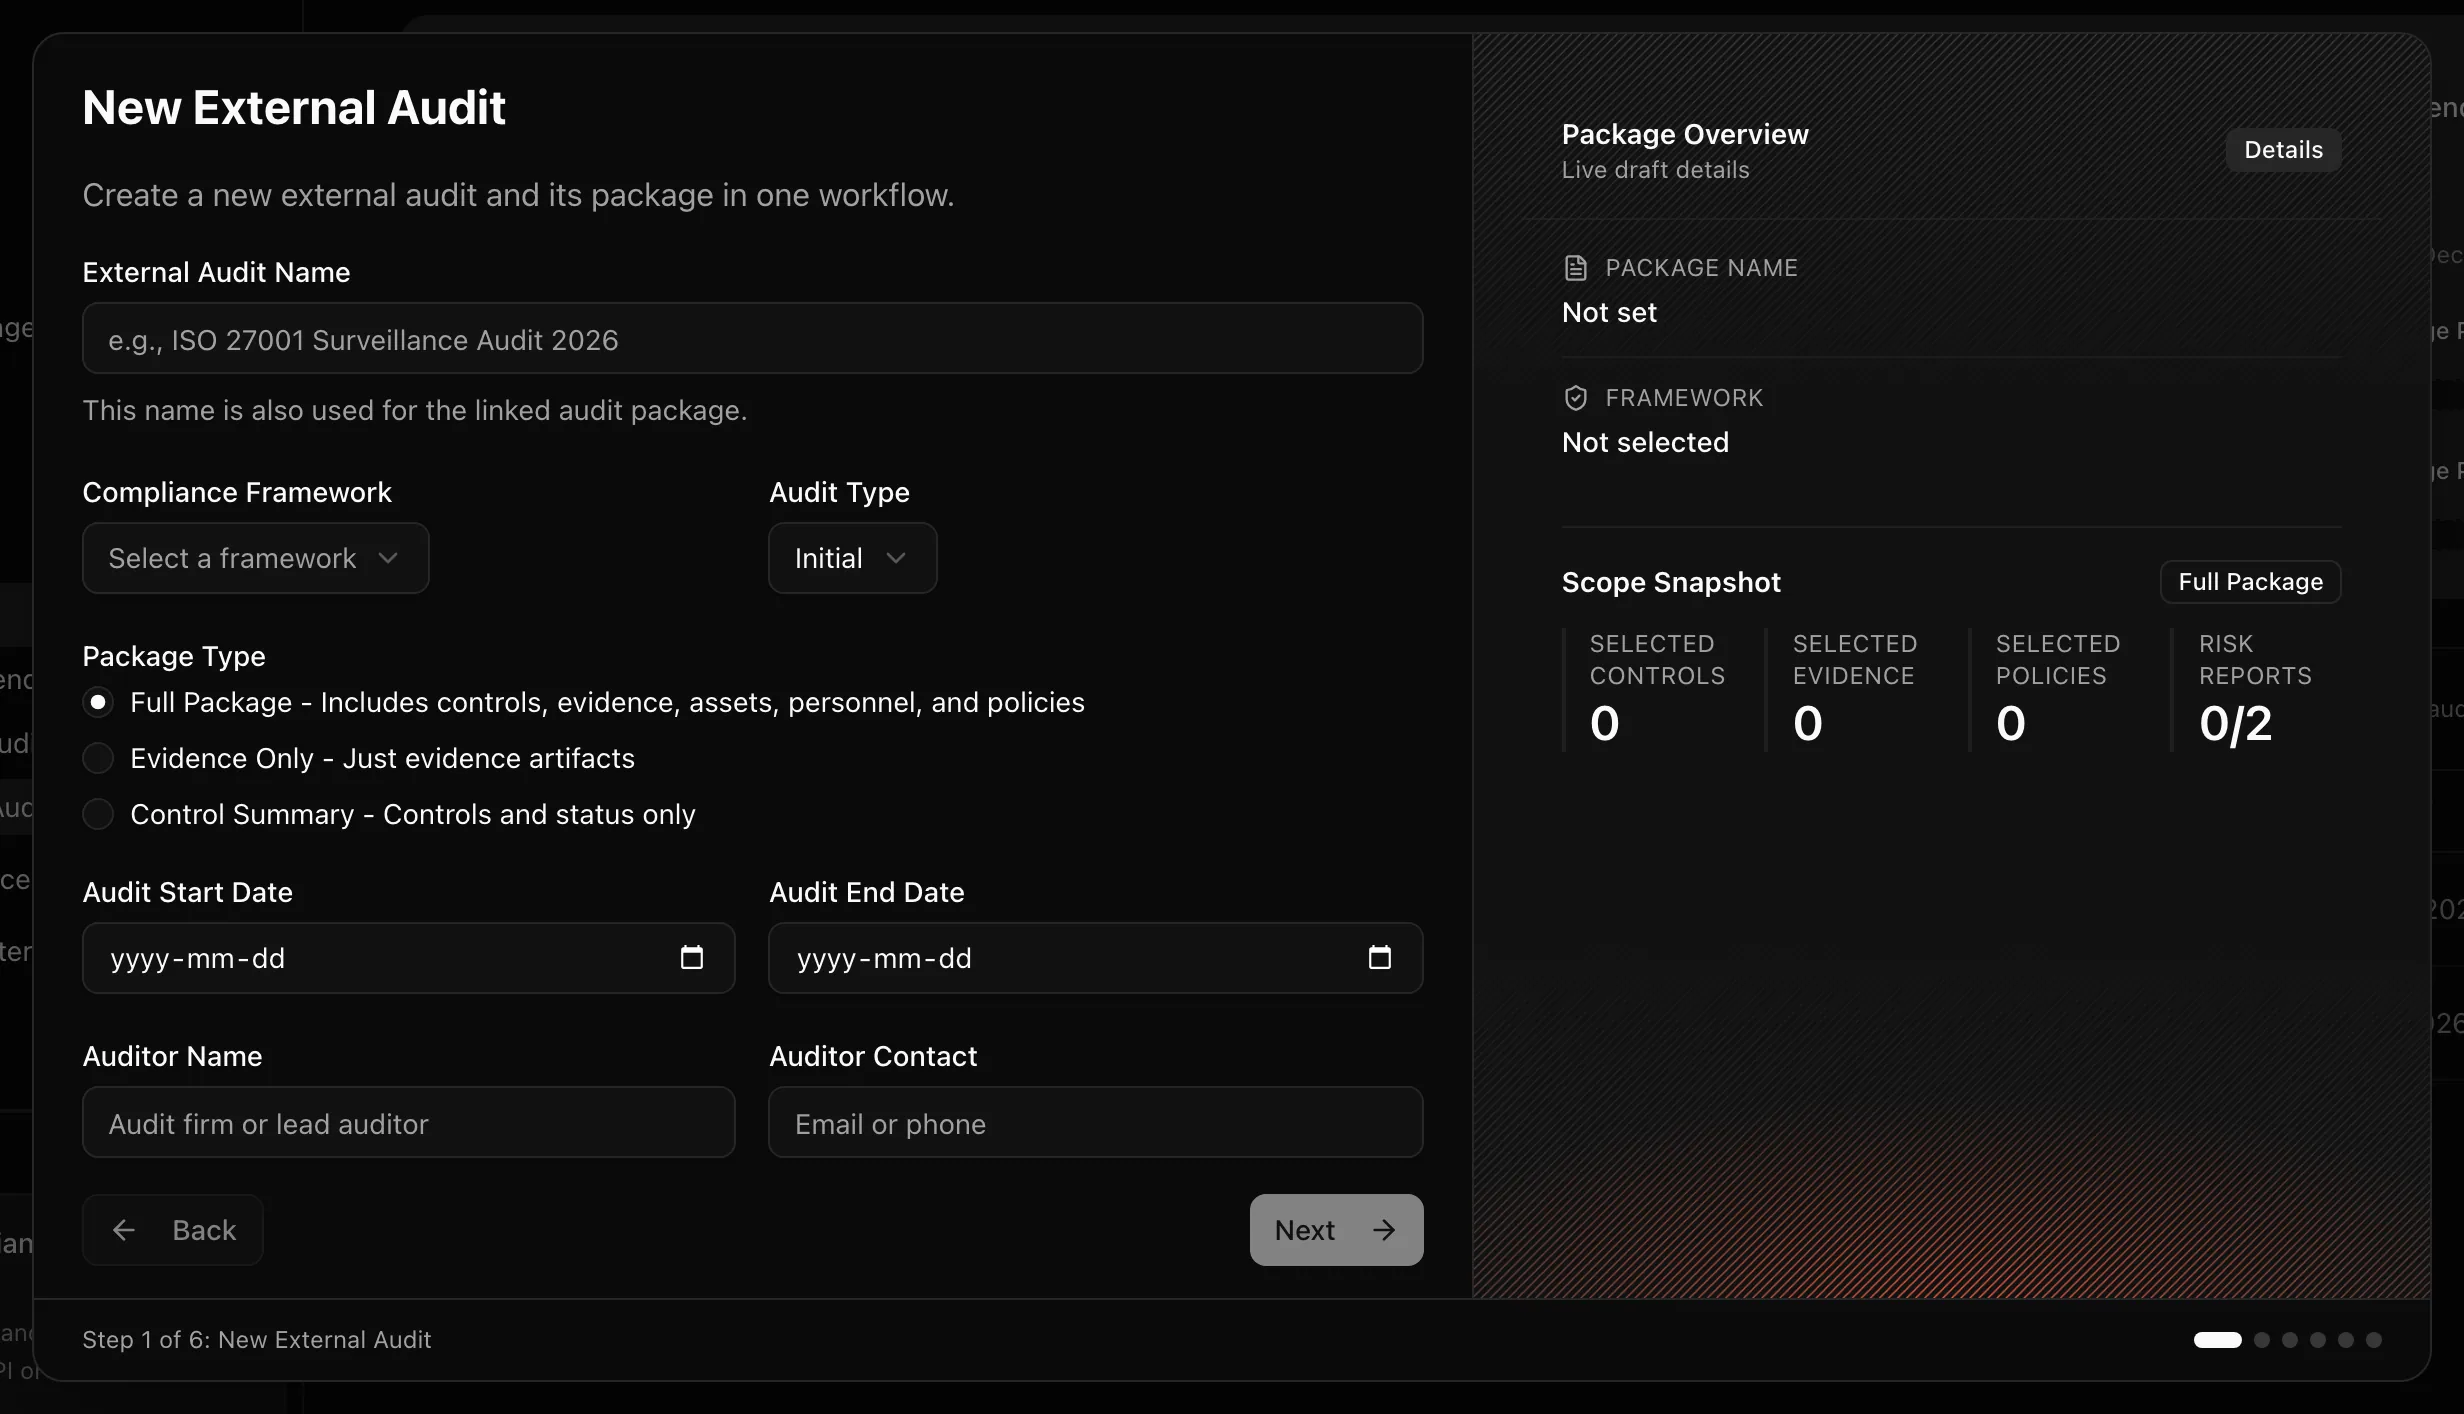
Task: Select Evidence Only radio option
Action: (x=98, y=758)
